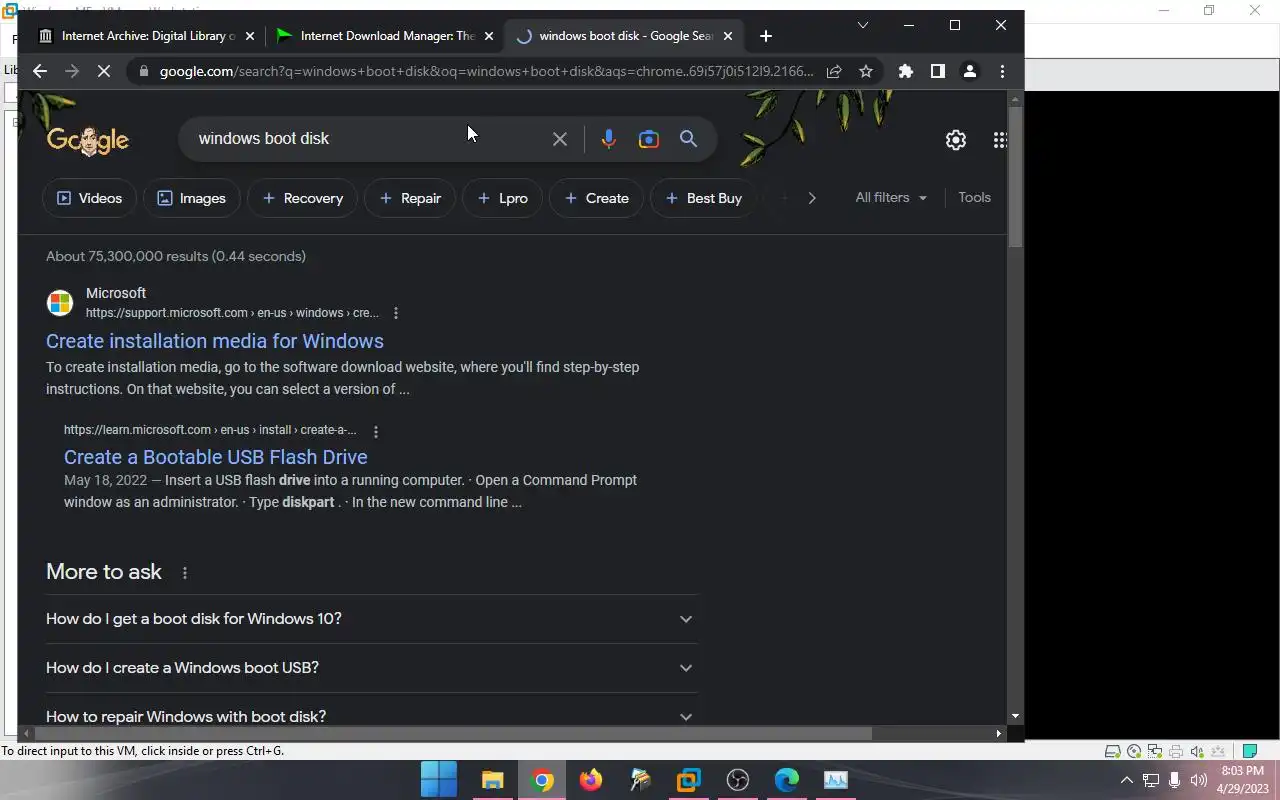Open volume control in system tray

tap(1199, 780)
